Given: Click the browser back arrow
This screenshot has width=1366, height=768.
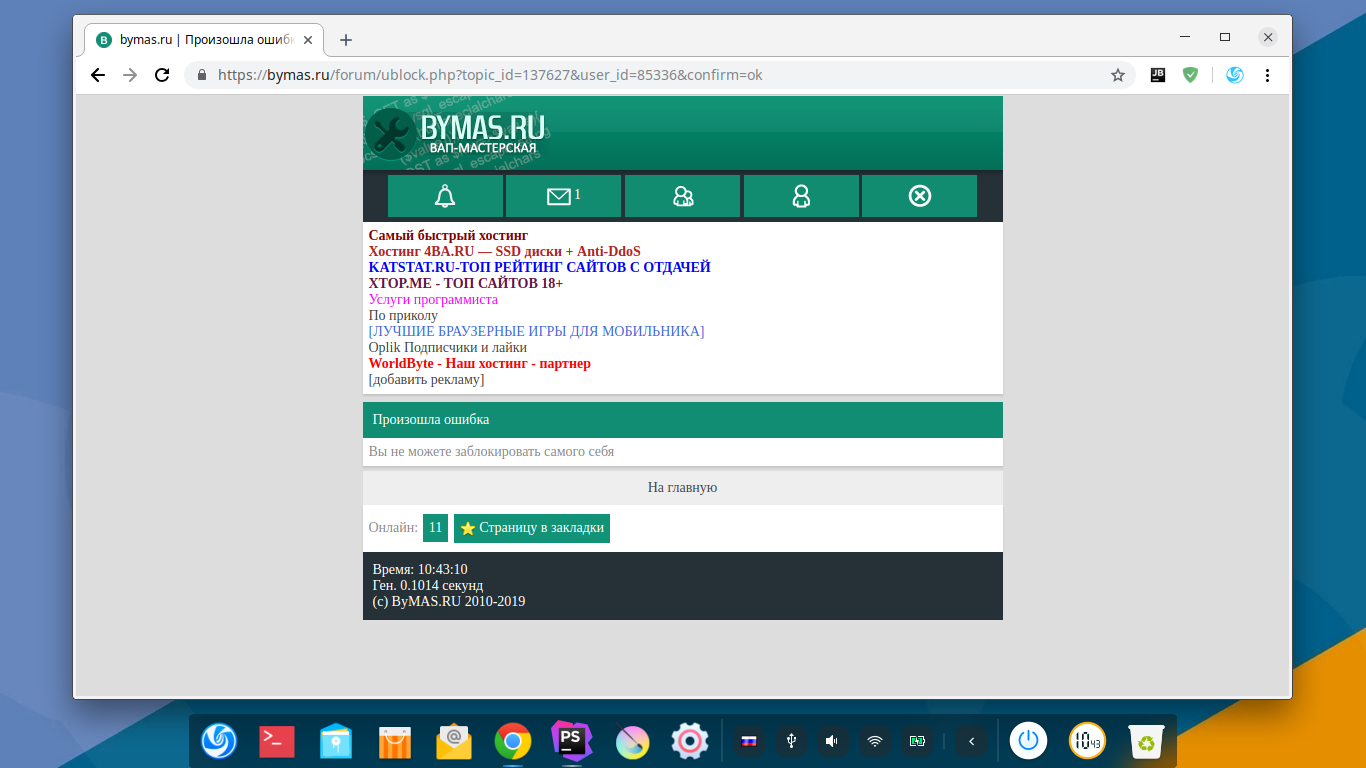Looking at the screenshot, I should [97, 75].
